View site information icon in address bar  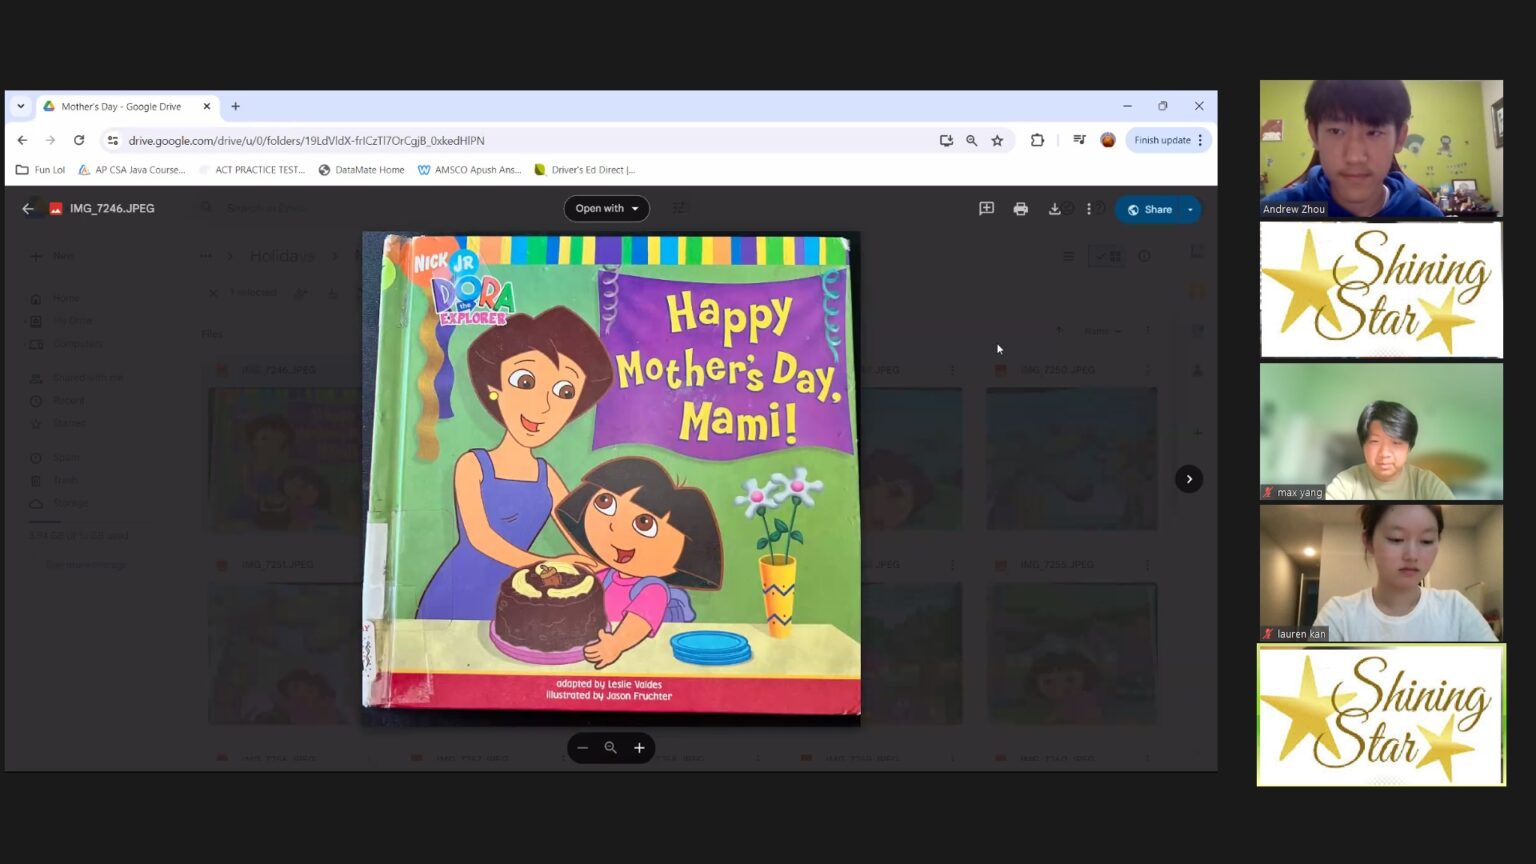(113, 141)
